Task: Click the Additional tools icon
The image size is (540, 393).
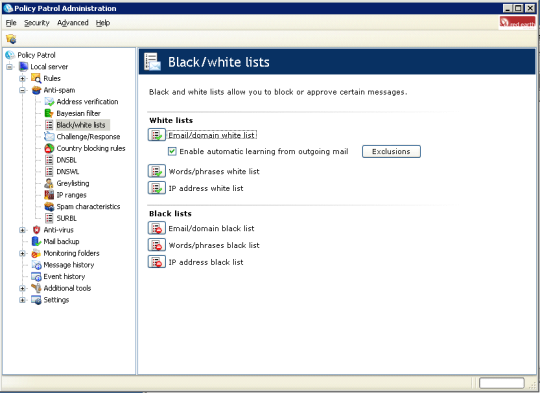Action: (36, 288)
